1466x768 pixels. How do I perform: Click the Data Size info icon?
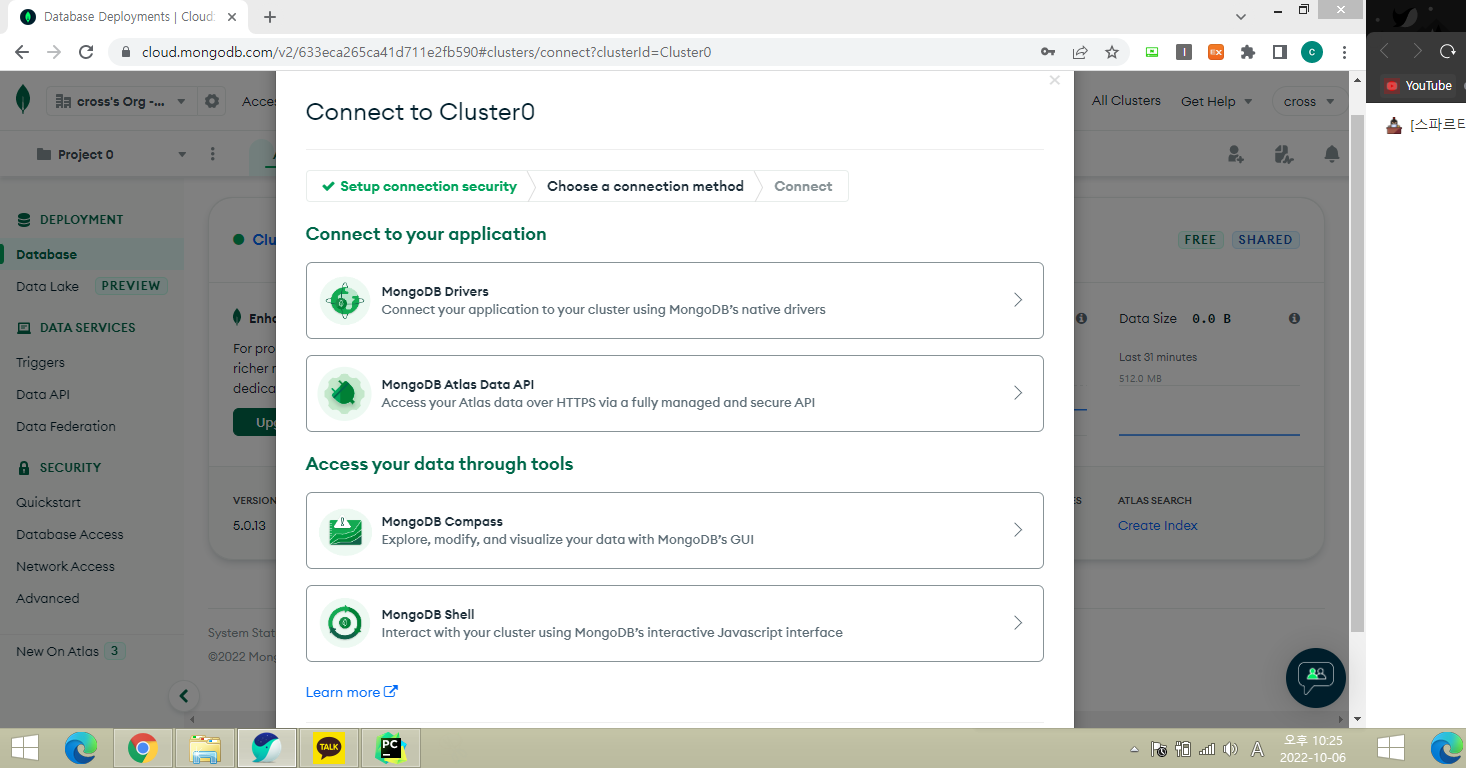(x=1294, y=318)
